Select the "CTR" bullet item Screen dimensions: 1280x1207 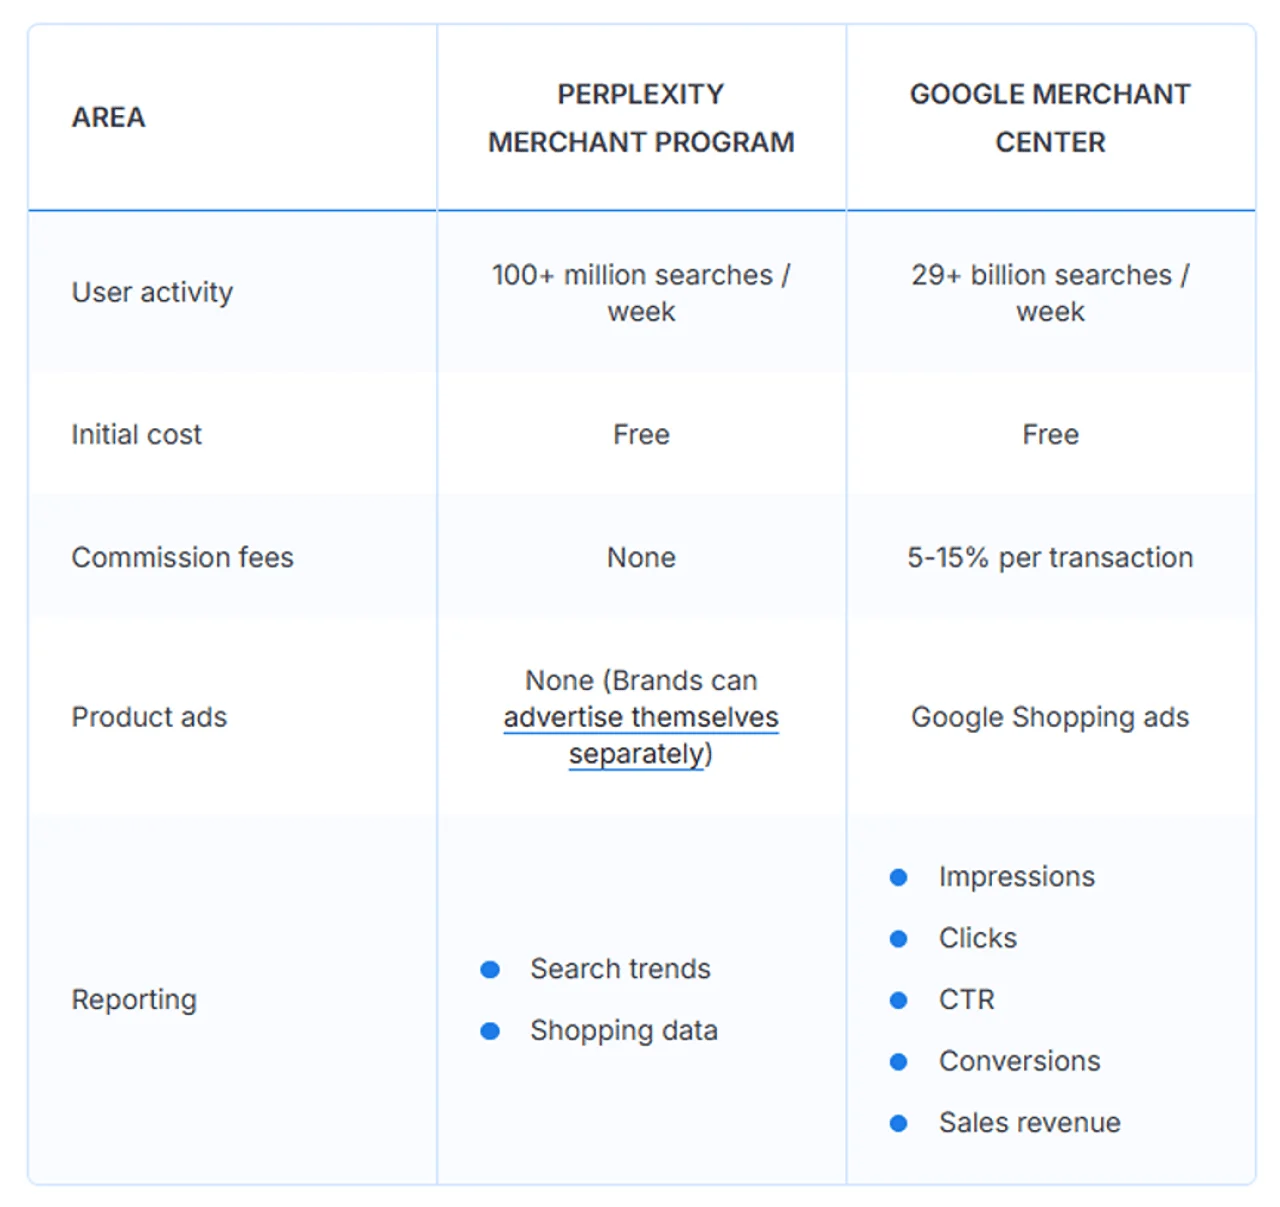click(x=966, y=1000)
